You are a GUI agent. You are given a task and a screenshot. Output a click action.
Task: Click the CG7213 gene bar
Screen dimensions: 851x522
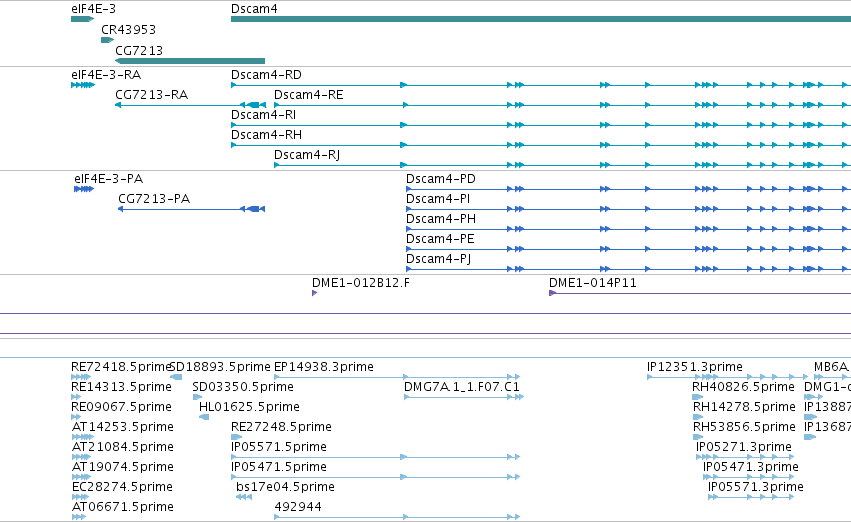(x=190, y=61)
